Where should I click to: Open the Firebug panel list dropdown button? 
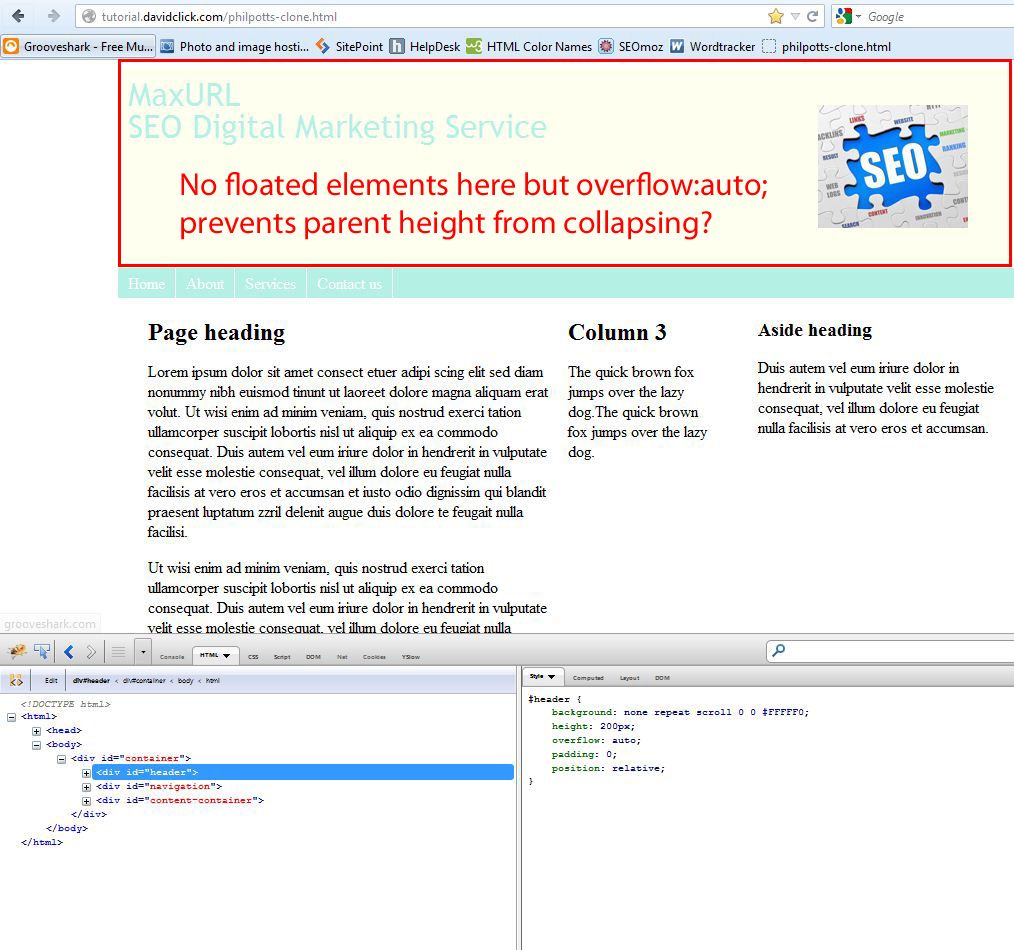point(143,652)
